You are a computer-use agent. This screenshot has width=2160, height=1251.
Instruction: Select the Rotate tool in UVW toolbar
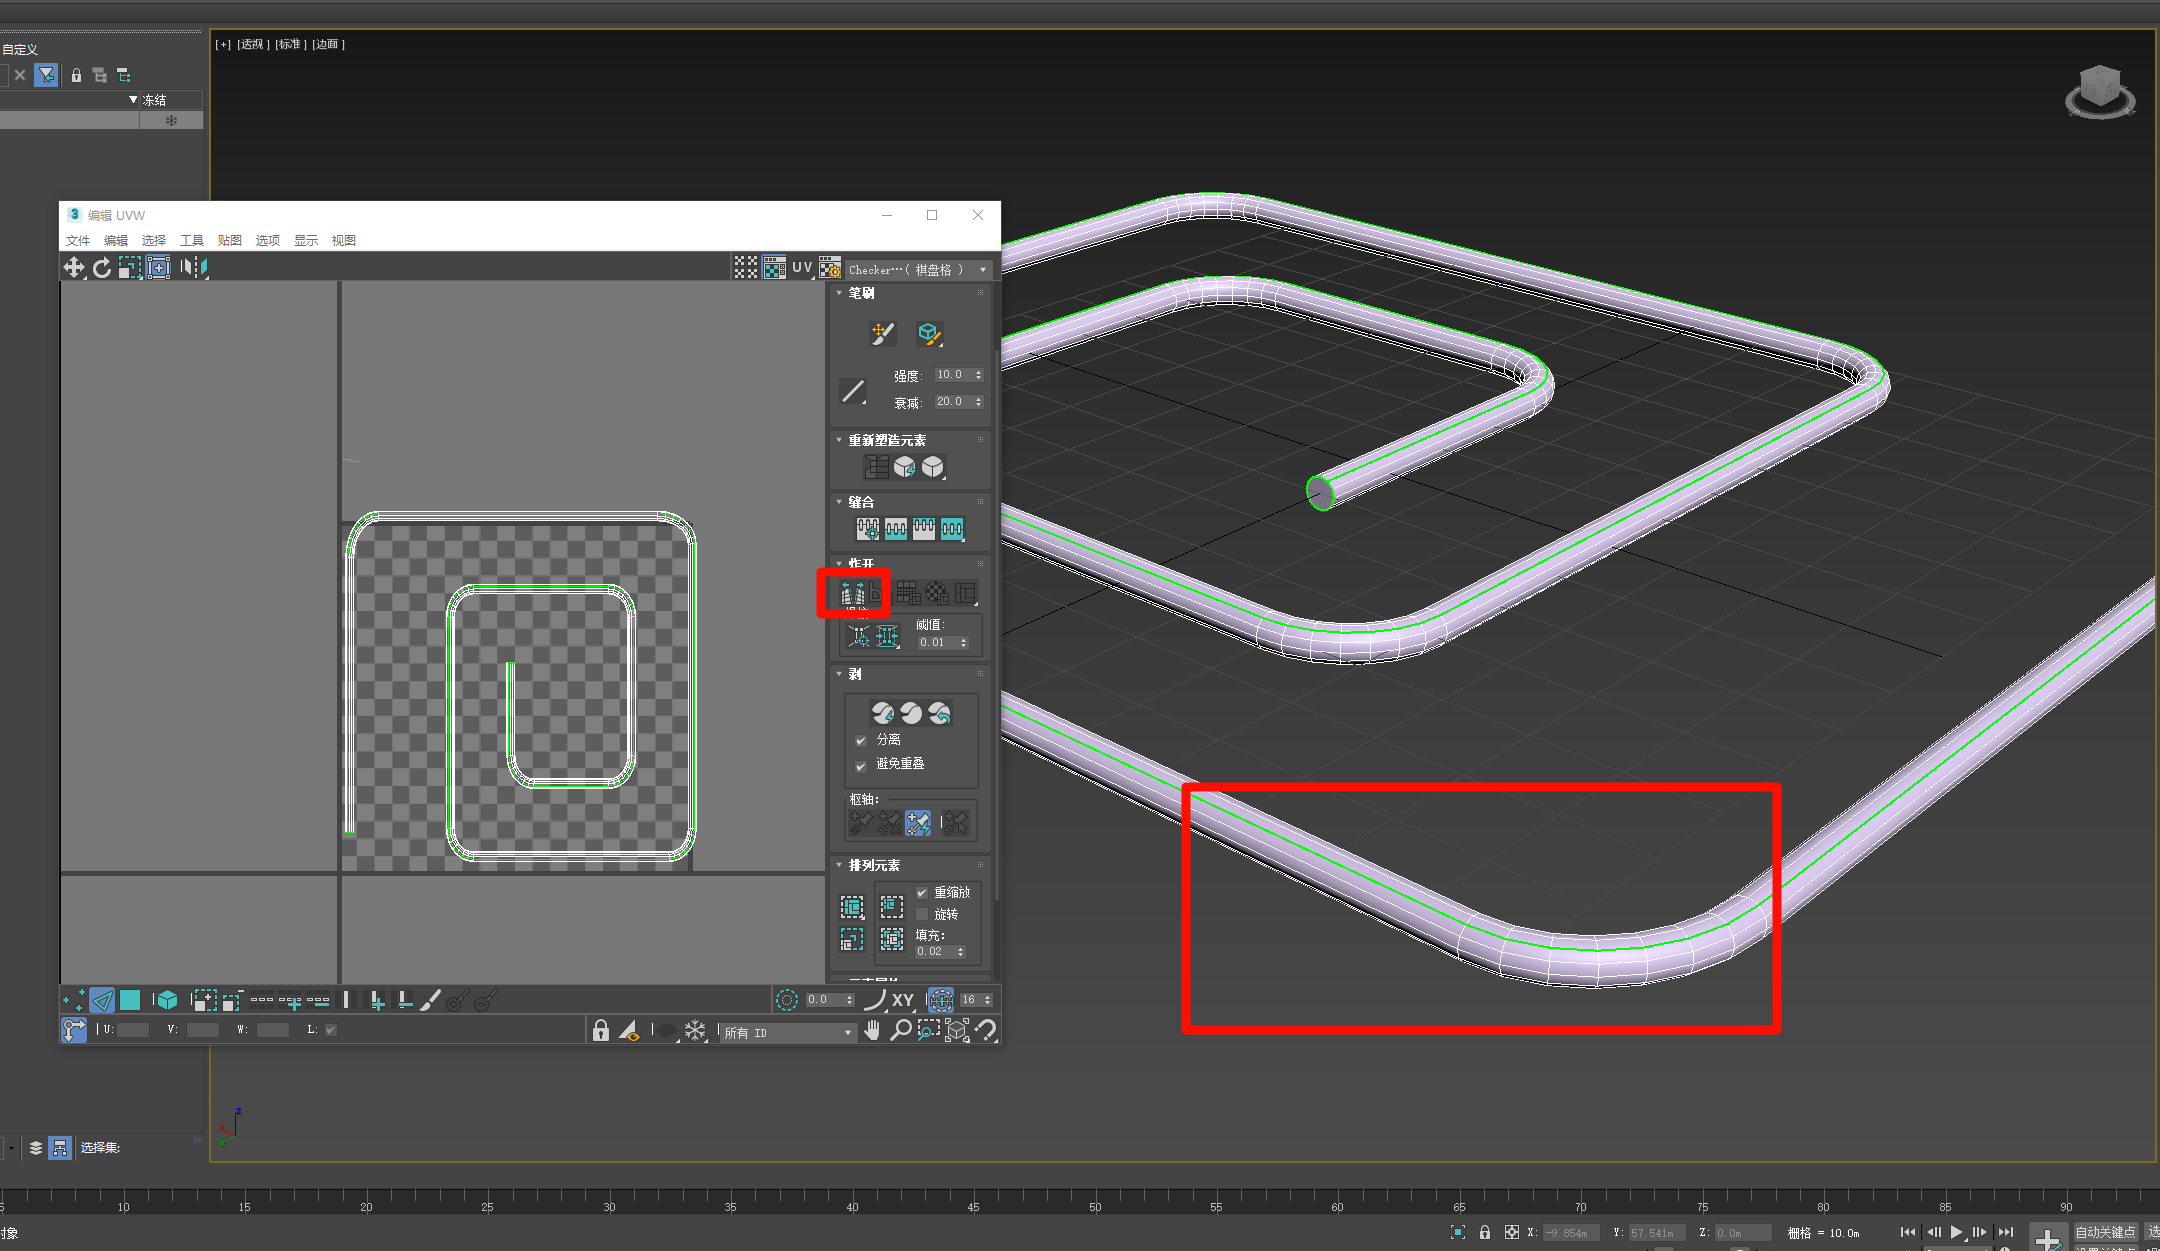pyautogui.click(x=102, y=267)
